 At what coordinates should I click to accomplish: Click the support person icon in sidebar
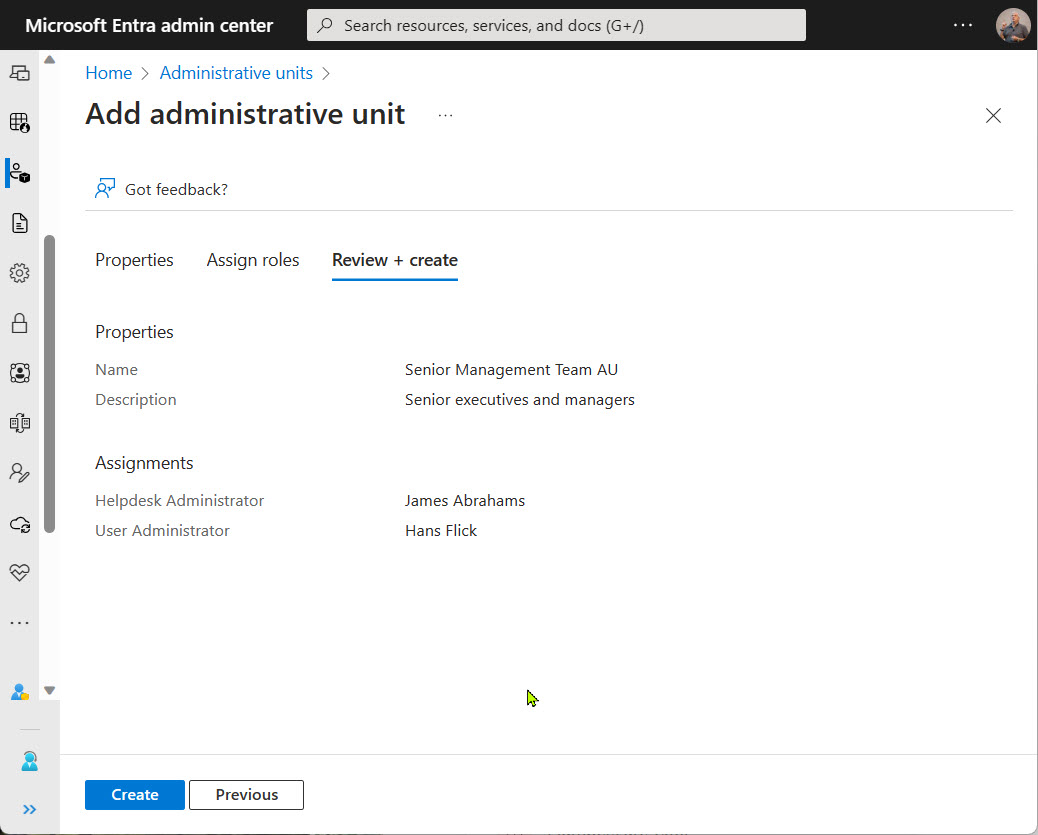coord(29,762)
